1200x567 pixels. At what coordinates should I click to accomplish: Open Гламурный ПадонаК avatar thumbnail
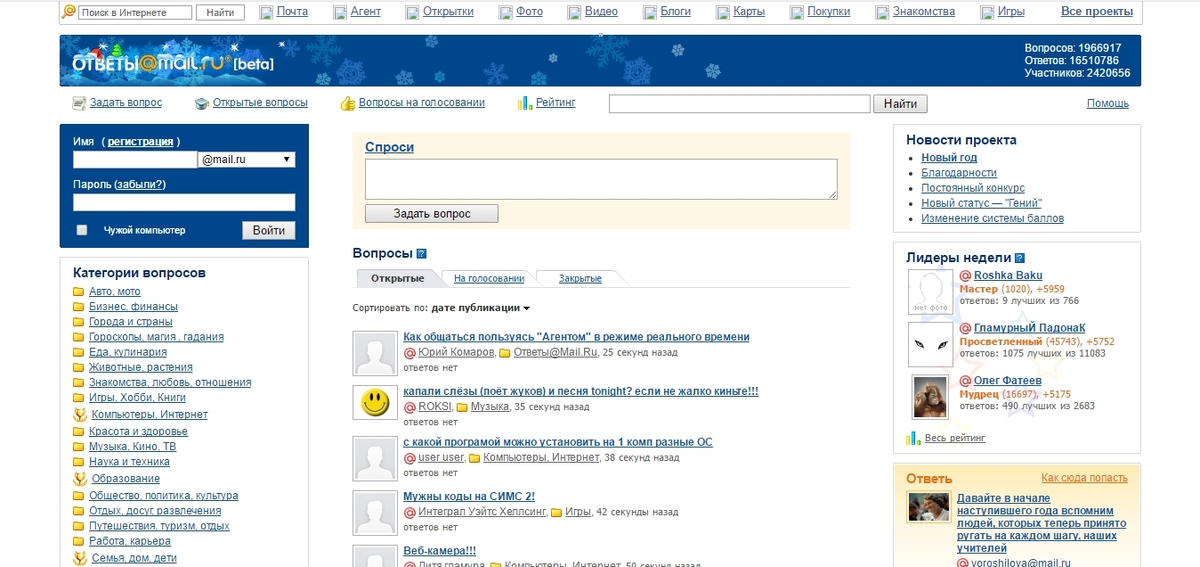tap(930, 344)
